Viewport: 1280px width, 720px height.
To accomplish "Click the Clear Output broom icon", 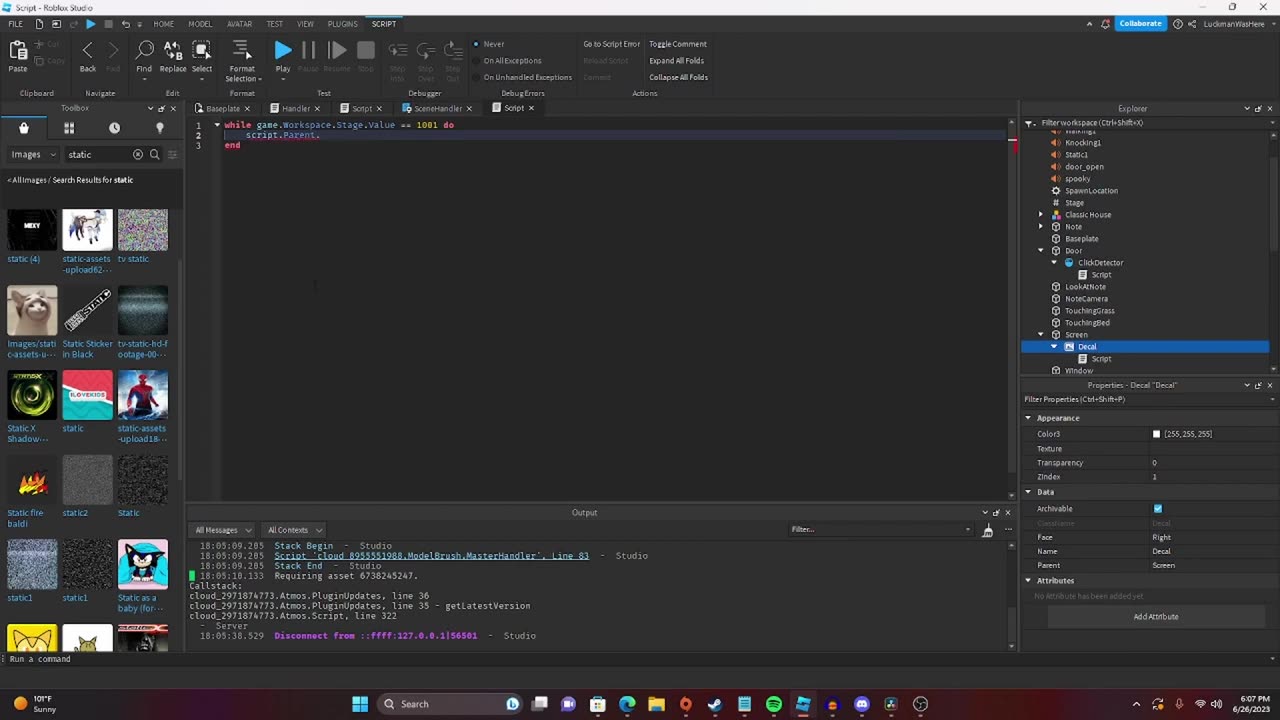I will click(x=988, y=530).
